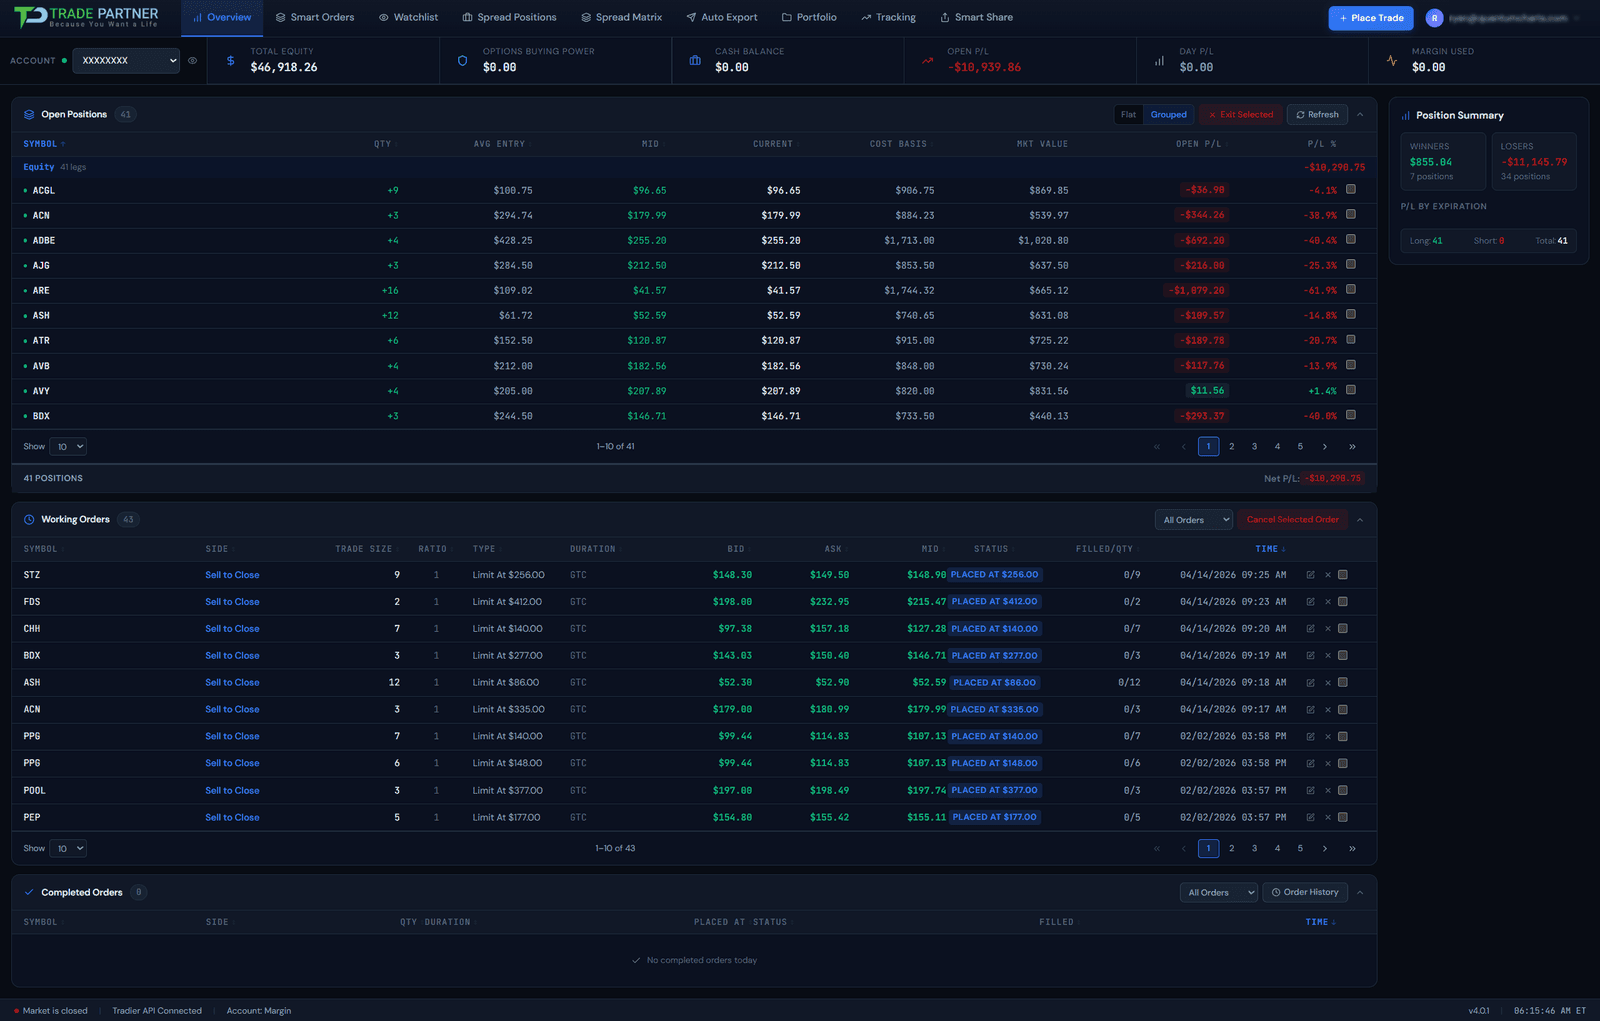1600x1021 pixels.
Task: Edit the CHH working order
Action: pyautogui.click(x=1310, y=629)
